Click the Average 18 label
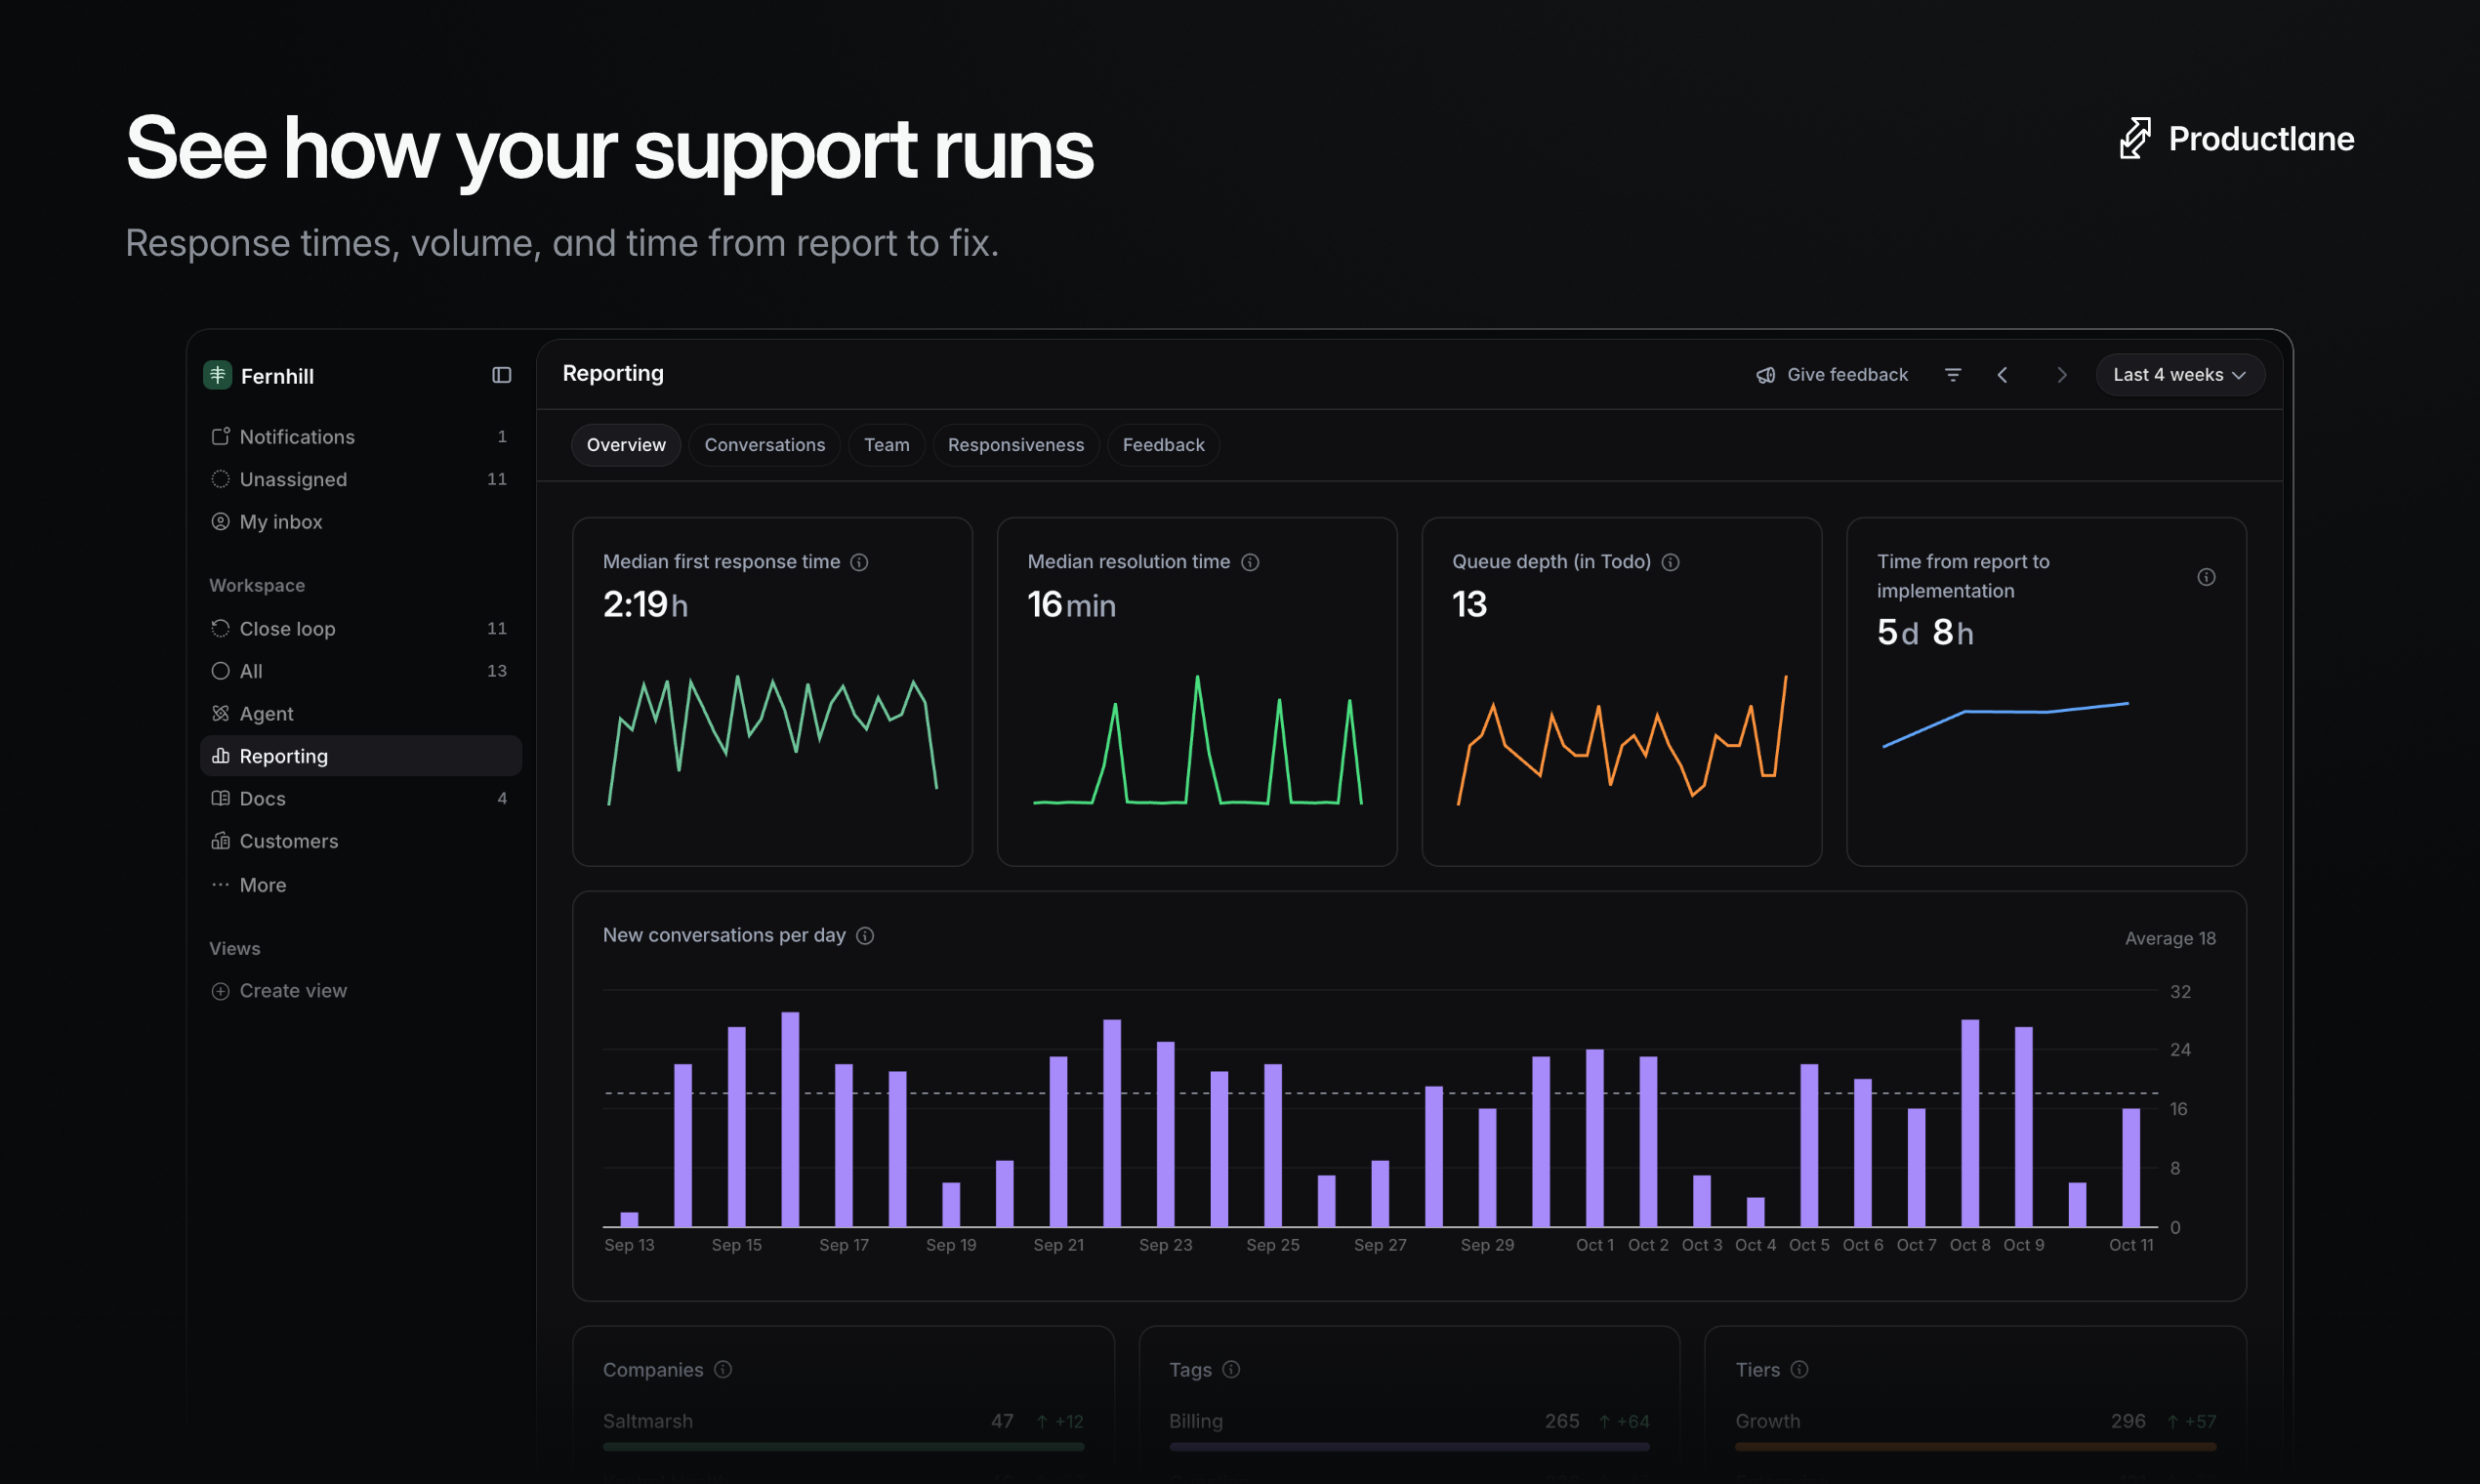Viewport: 2480px width, 1484px height. (x=2170, y=939)
